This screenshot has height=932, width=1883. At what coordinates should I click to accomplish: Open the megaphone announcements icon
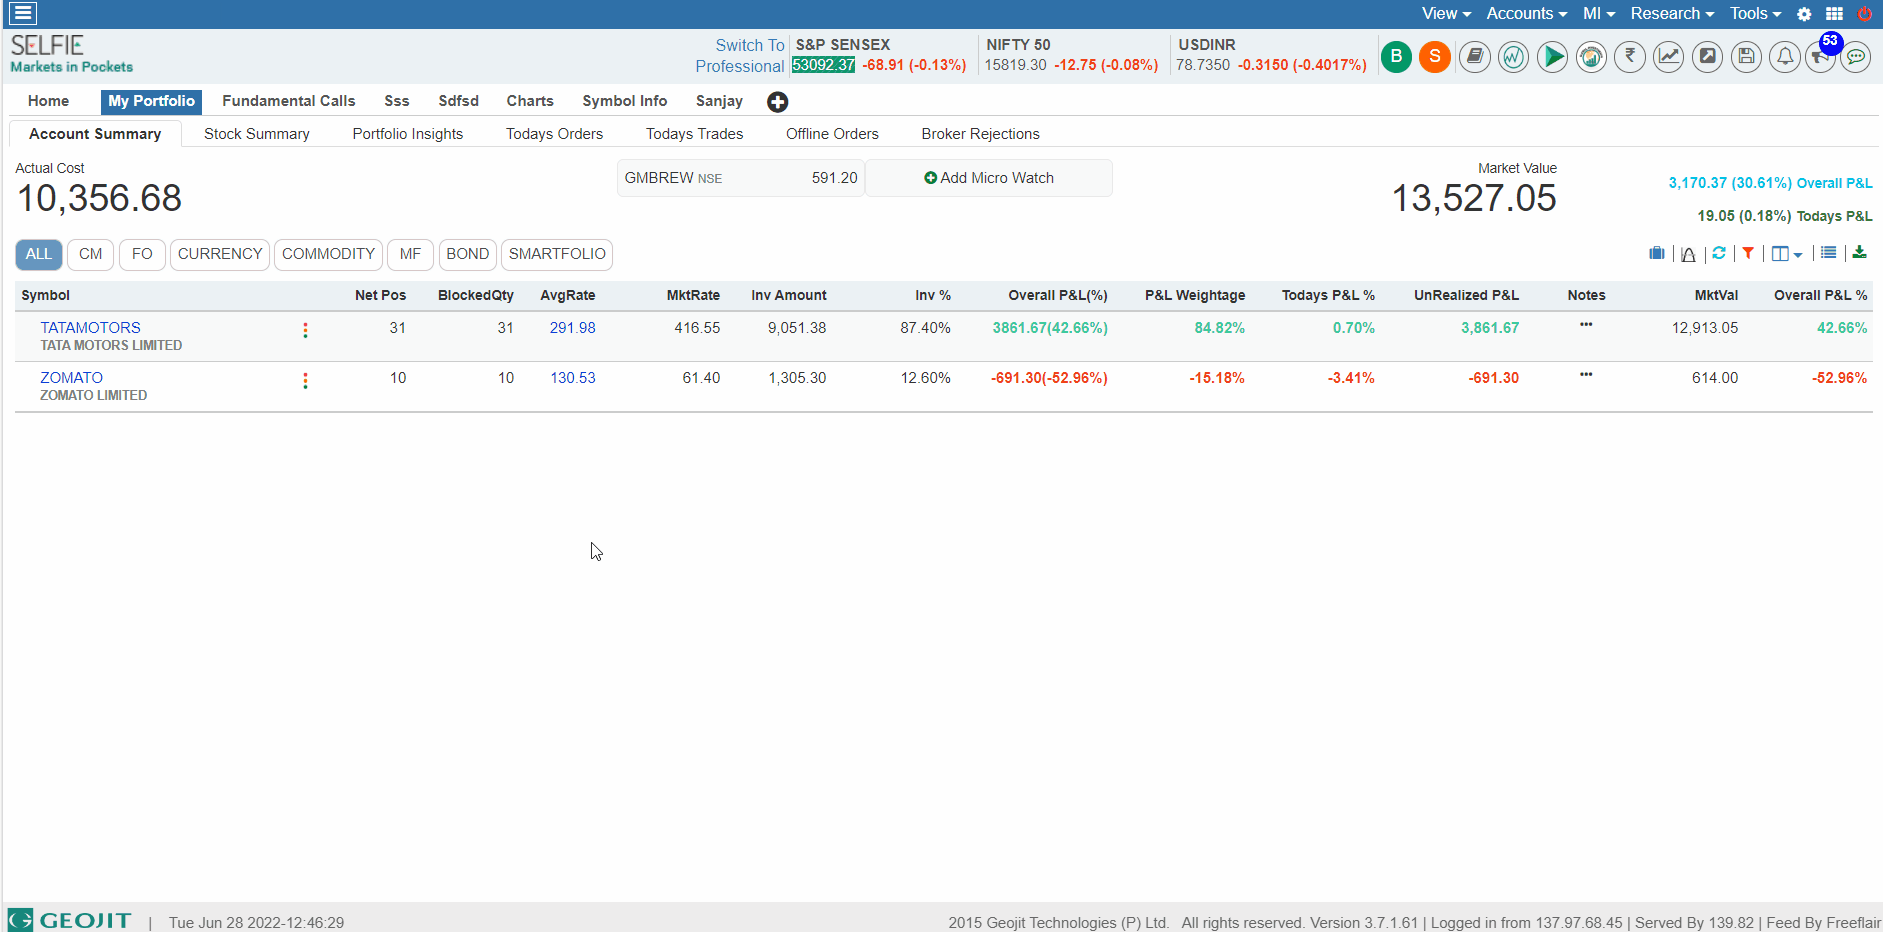point(1820,59)
